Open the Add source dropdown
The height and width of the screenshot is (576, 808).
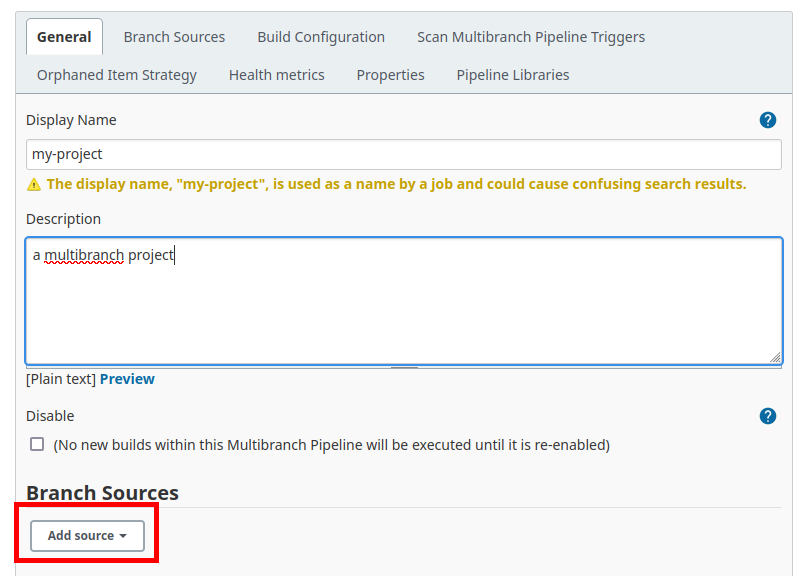[87, 536]
